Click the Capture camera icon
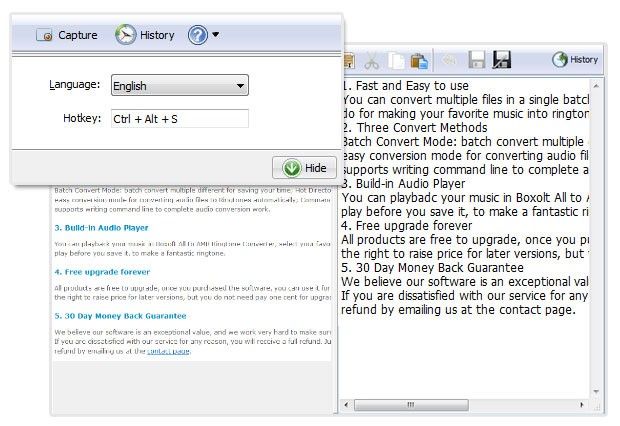Screen dimensions: 620x426 pos(44,36)
